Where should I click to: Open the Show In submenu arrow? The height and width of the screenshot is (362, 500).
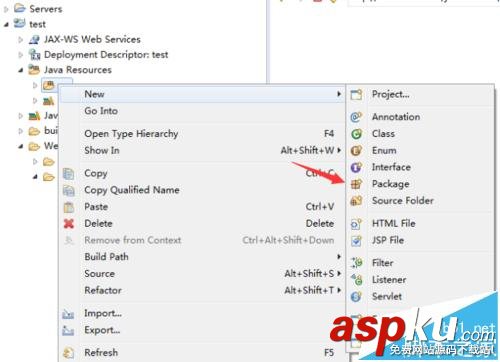point(339,150)
